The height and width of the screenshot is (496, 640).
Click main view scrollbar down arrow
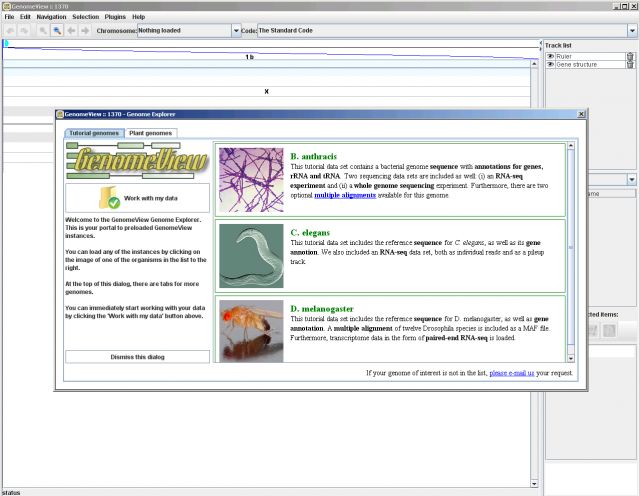point(535,484)
